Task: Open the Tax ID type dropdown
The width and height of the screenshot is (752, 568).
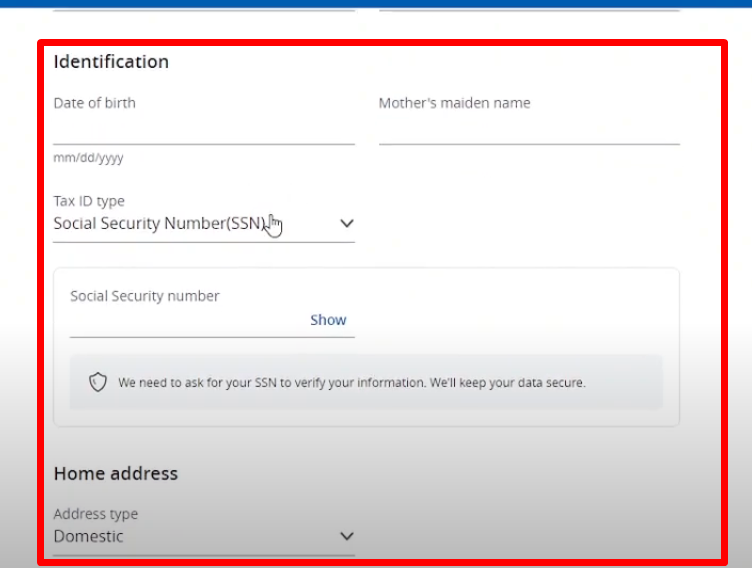Action: click(204, 224)
